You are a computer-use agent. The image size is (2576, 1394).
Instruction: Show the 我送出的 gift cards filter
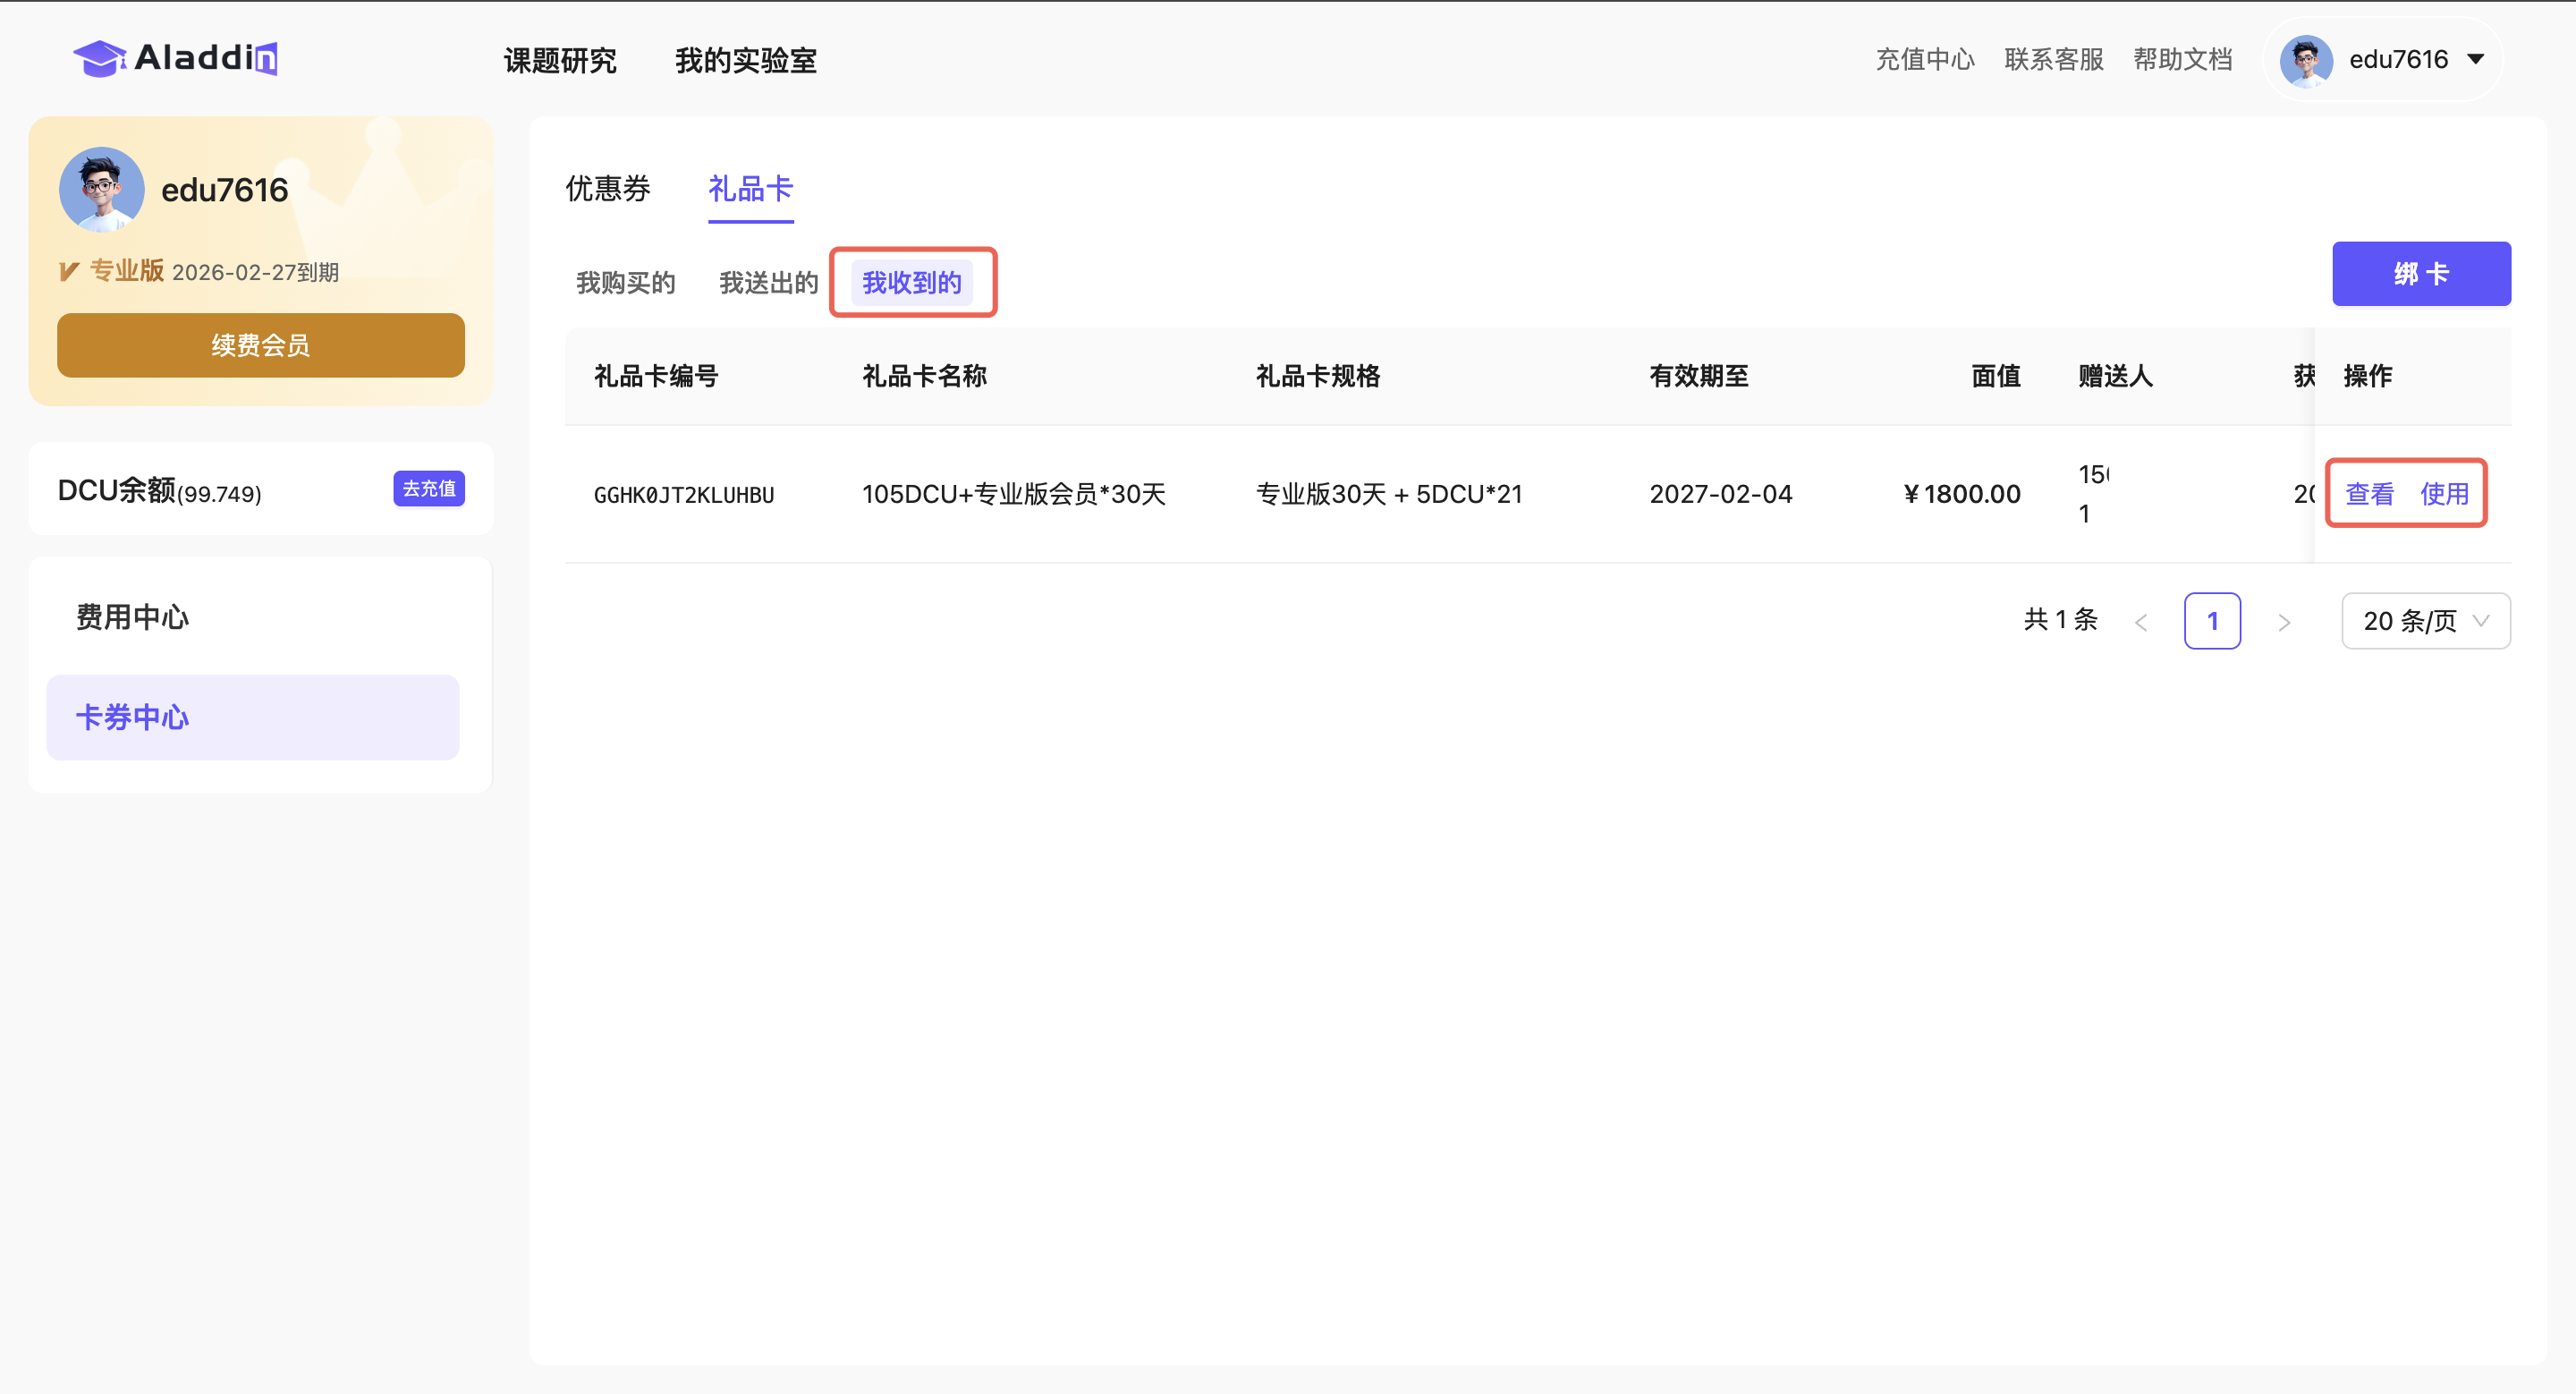pyautogui.click(x=768, y=283)
